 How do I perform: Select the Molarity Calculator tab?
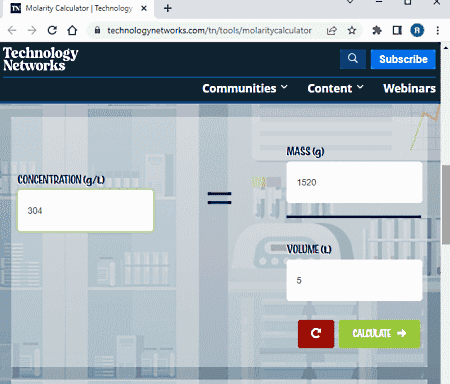click(x=78, y=9)
